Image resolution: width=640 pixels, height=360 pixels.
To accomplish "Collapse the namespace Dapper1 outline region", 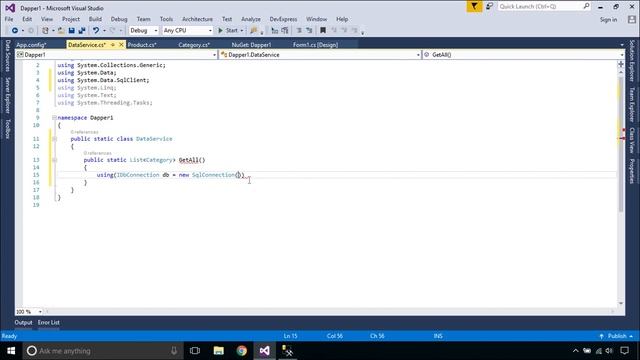I will click(54, 118).
